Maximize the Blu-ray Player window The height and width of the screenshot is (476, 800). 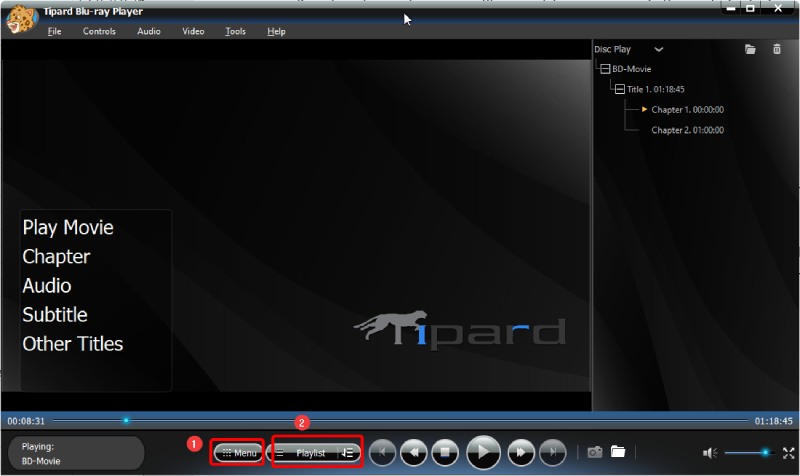(x=751, y=8)
